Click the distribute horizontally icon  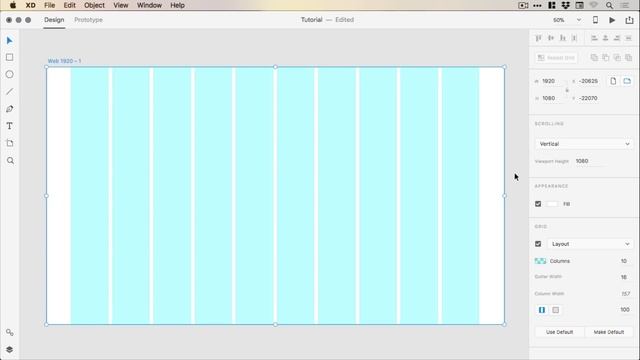pyautogui.click(x=629, y=38)
